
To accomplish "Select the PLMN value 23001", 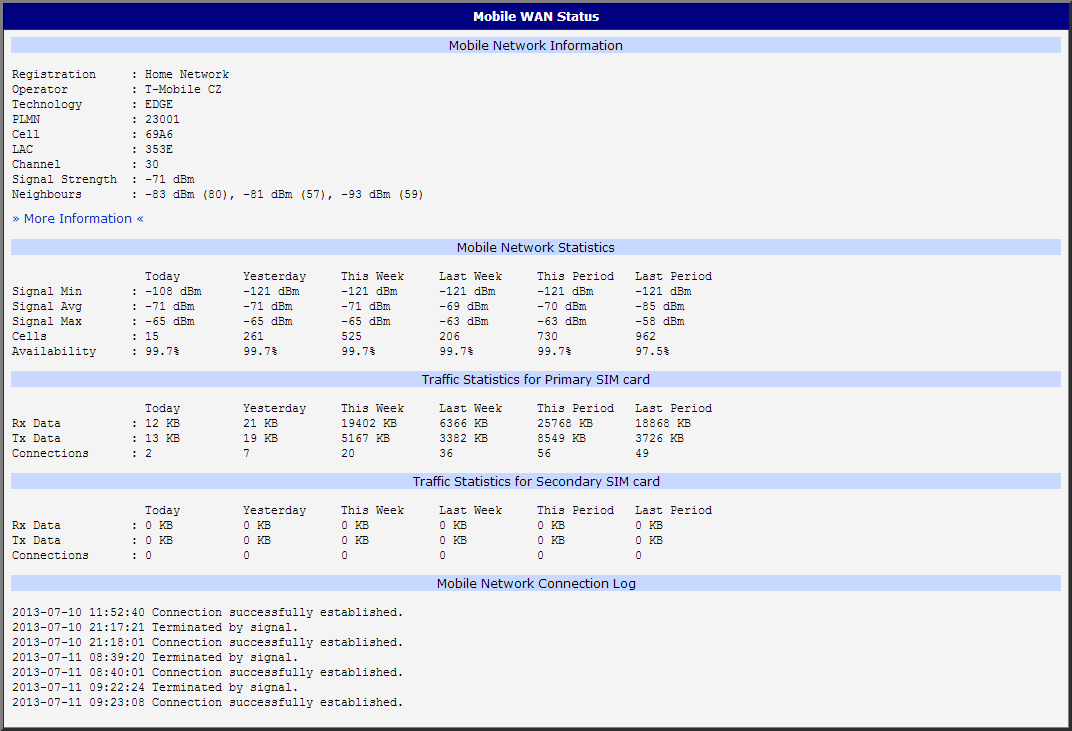I will pyautogui.click(x=162, y=120).
